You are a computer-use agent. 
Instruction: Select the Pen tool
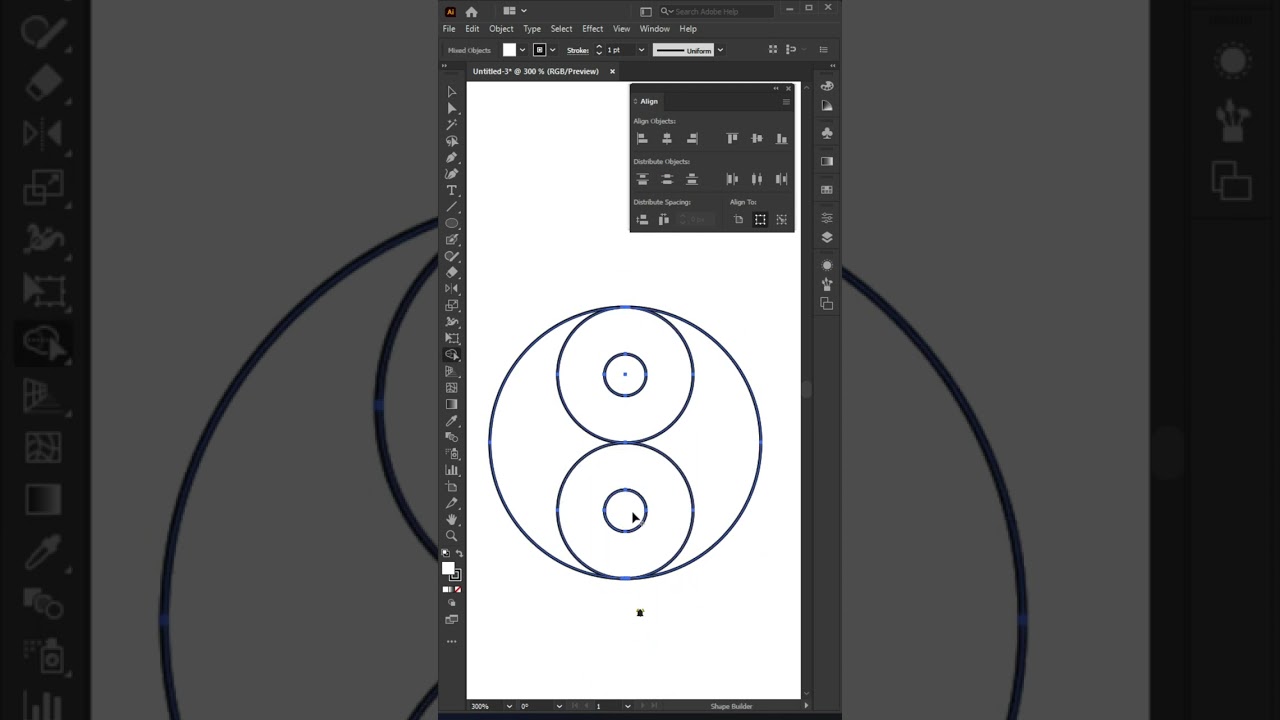pyautogui.click(x=451, y=157)
